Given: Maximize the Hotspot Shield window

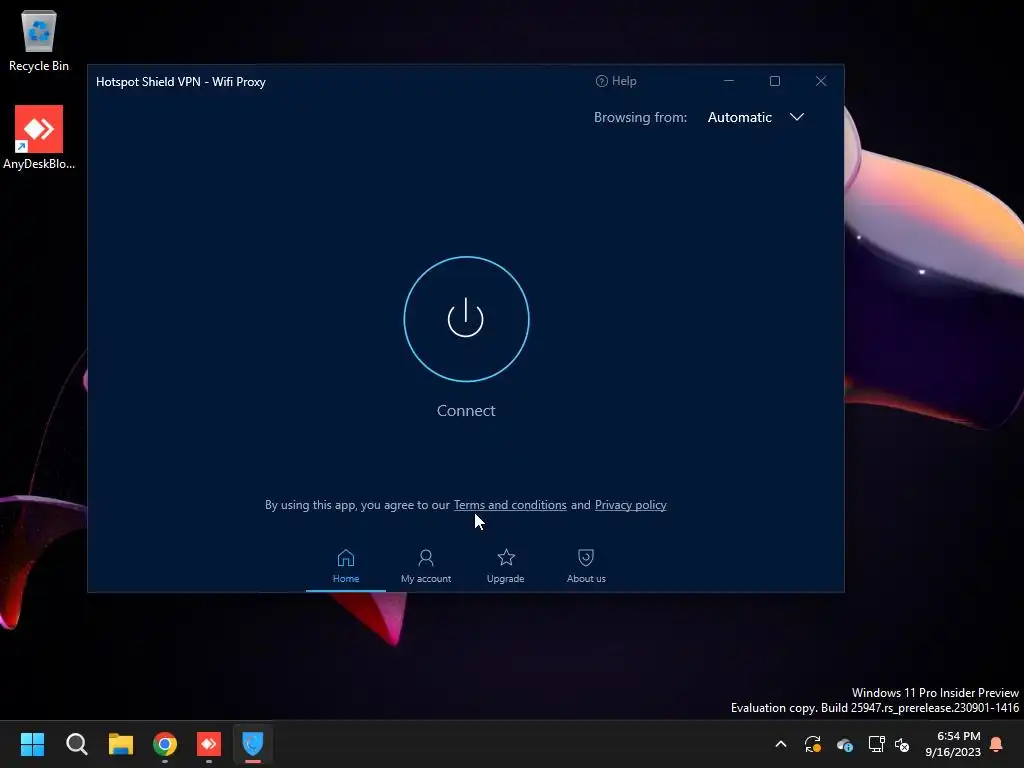Looking at the screenshot, I should coord(775,81).
